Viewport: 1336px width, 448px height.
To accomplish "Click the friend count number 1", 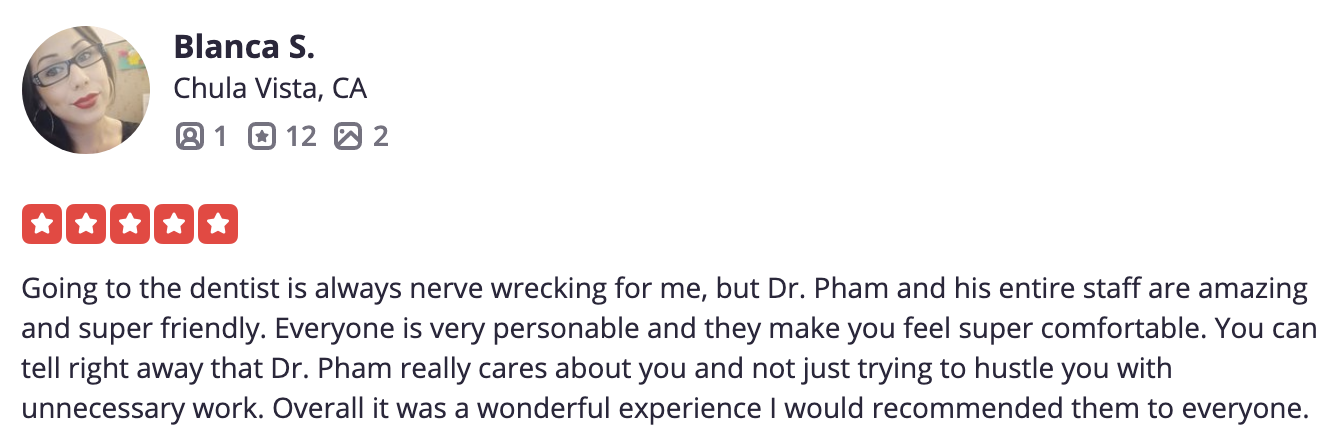I will [219, 135].
